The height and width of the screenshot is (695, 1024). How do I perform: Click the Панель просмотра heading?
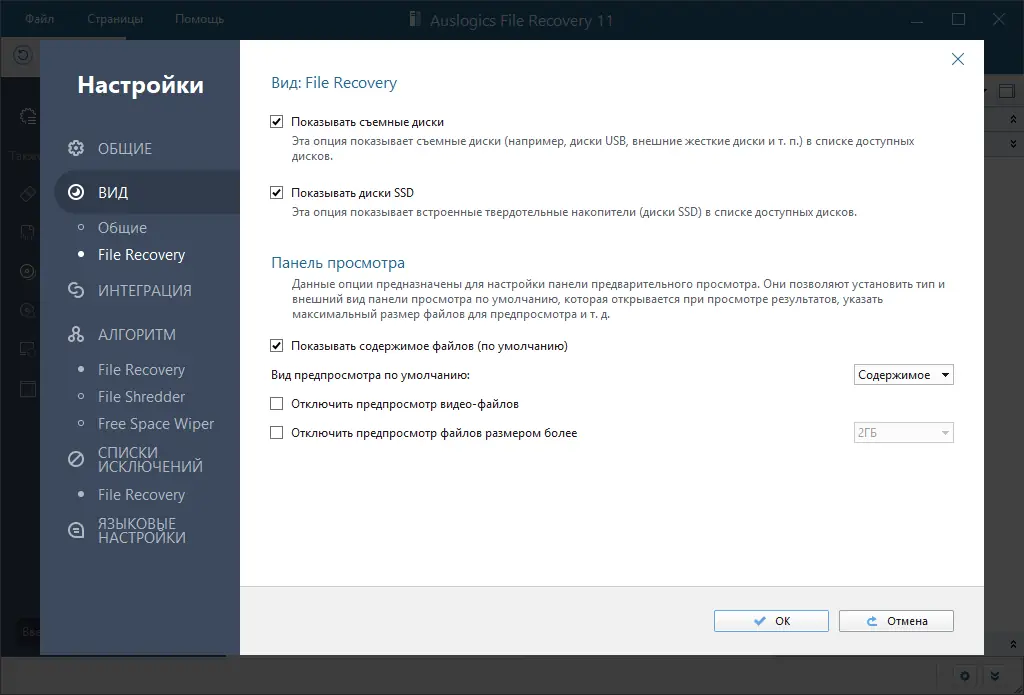pos(338,263)
